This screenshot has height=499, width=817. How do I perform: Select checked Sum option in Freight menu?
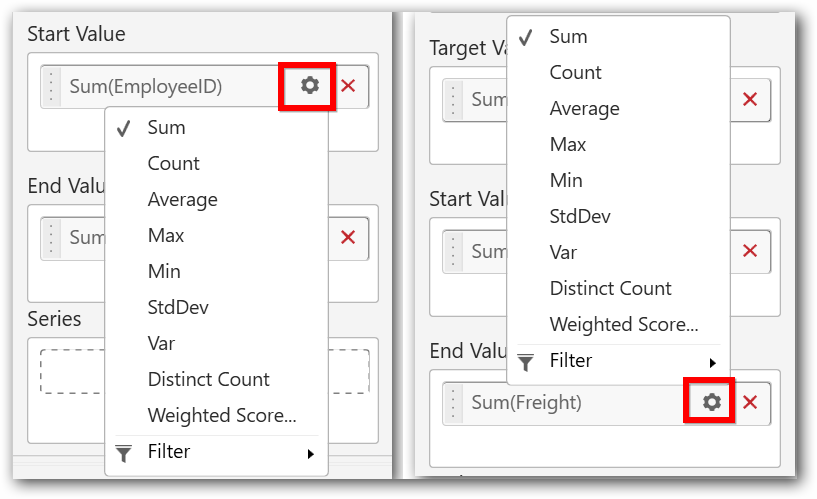(x=568, y=36)
